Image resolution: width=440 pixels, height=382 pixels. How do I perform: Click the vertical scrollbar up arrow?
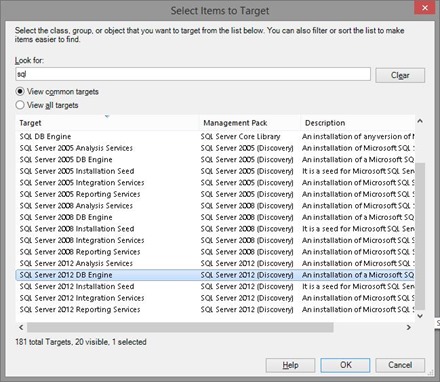[x=420, y=121]
